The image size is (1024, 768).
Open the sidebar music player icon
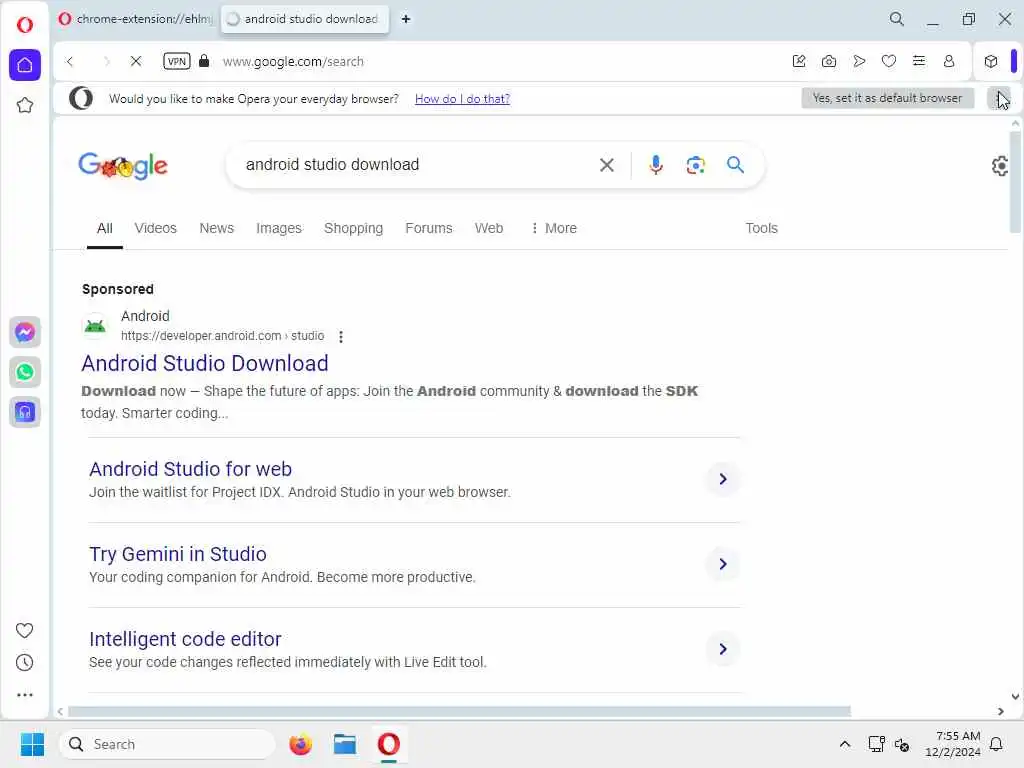pos(25,412)
